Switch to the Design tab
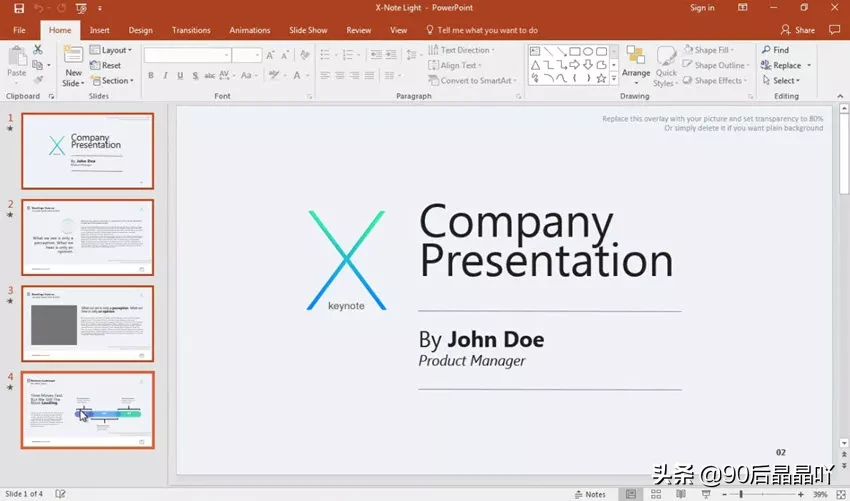 pos(140,30)
